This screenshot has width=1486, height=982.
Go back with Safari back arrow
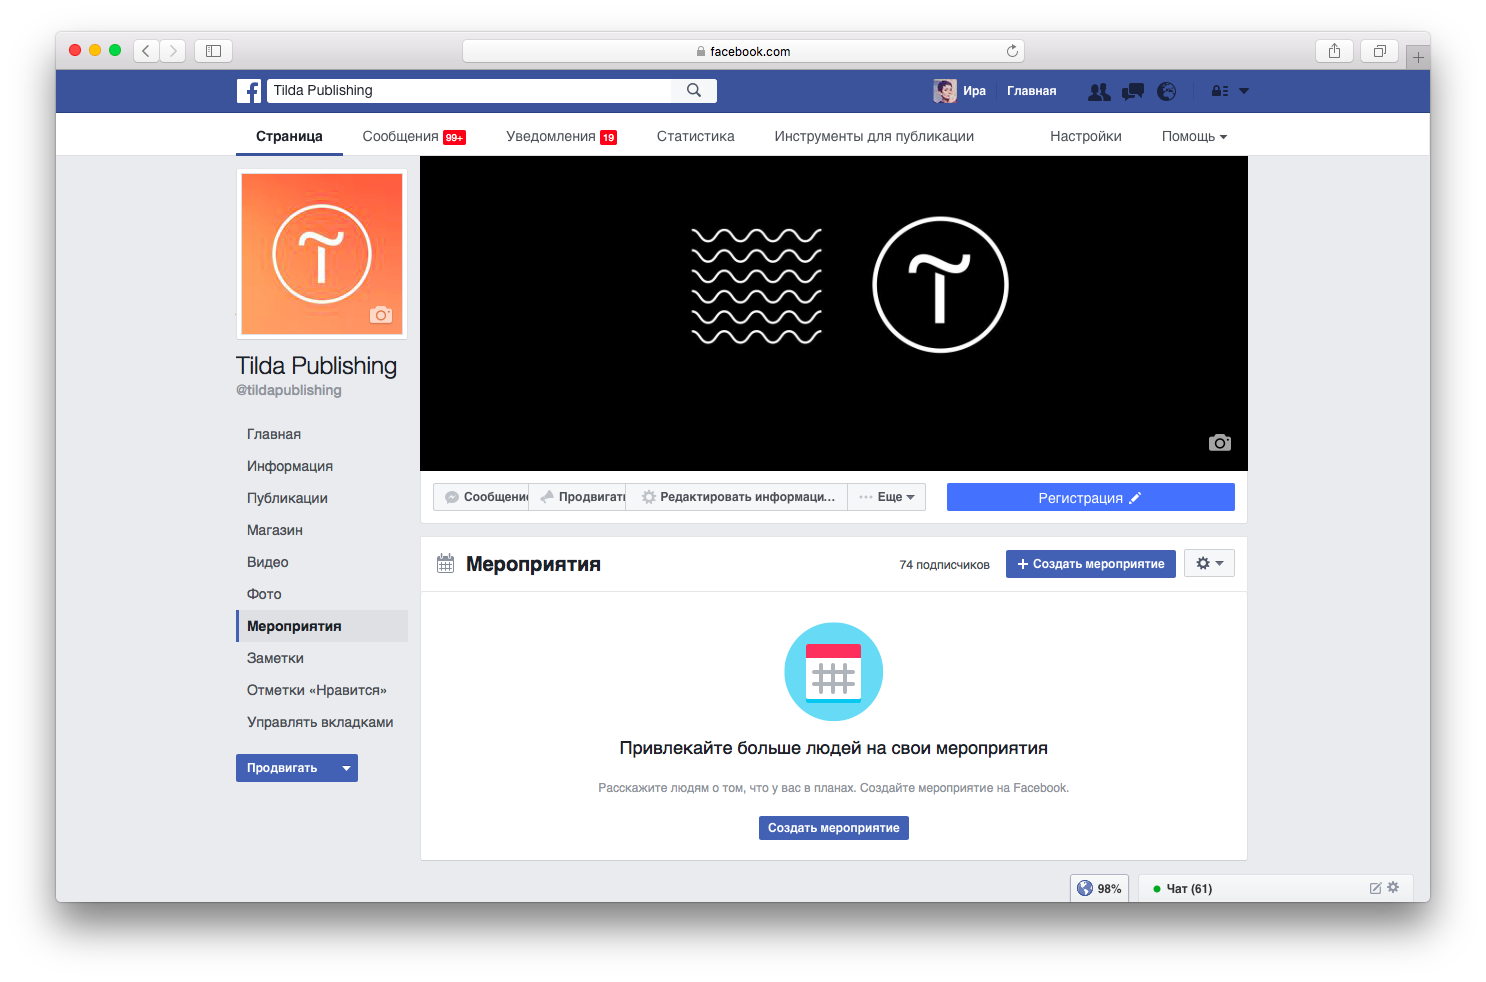pos(146,50)
